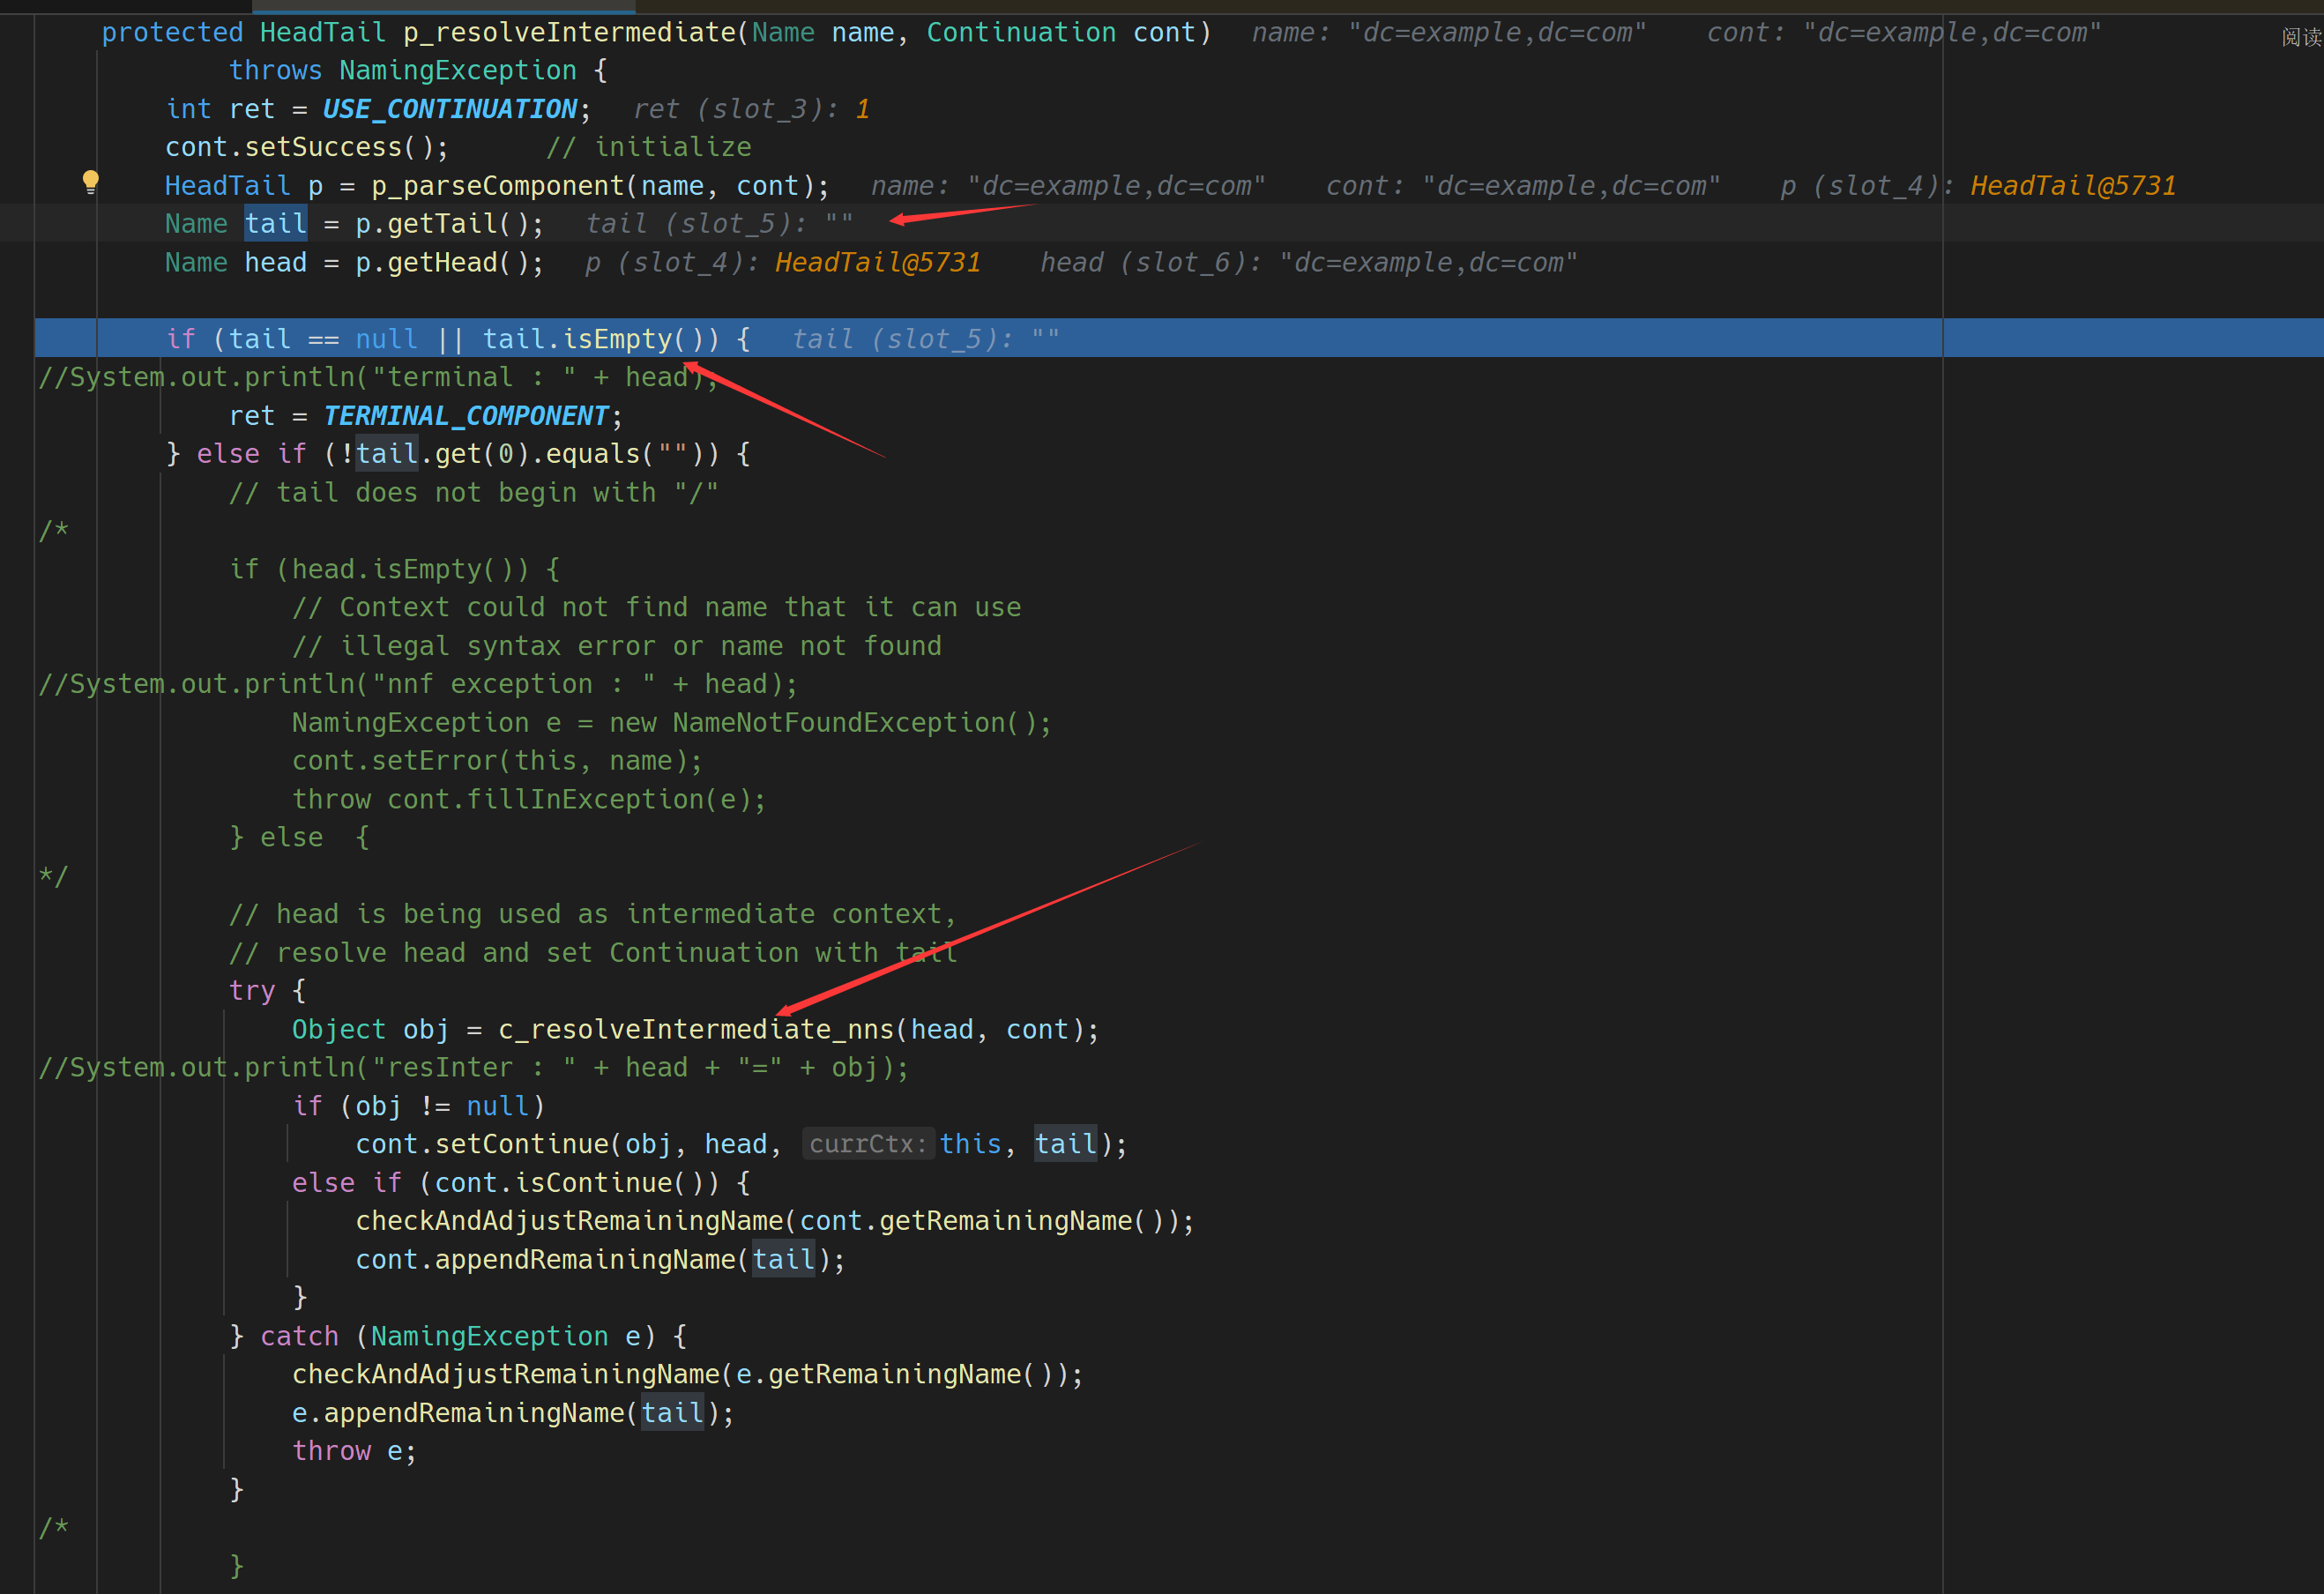2324x1594 pixels.
Task: Click the highlighted execution line if statement
Action: [458, 339]
